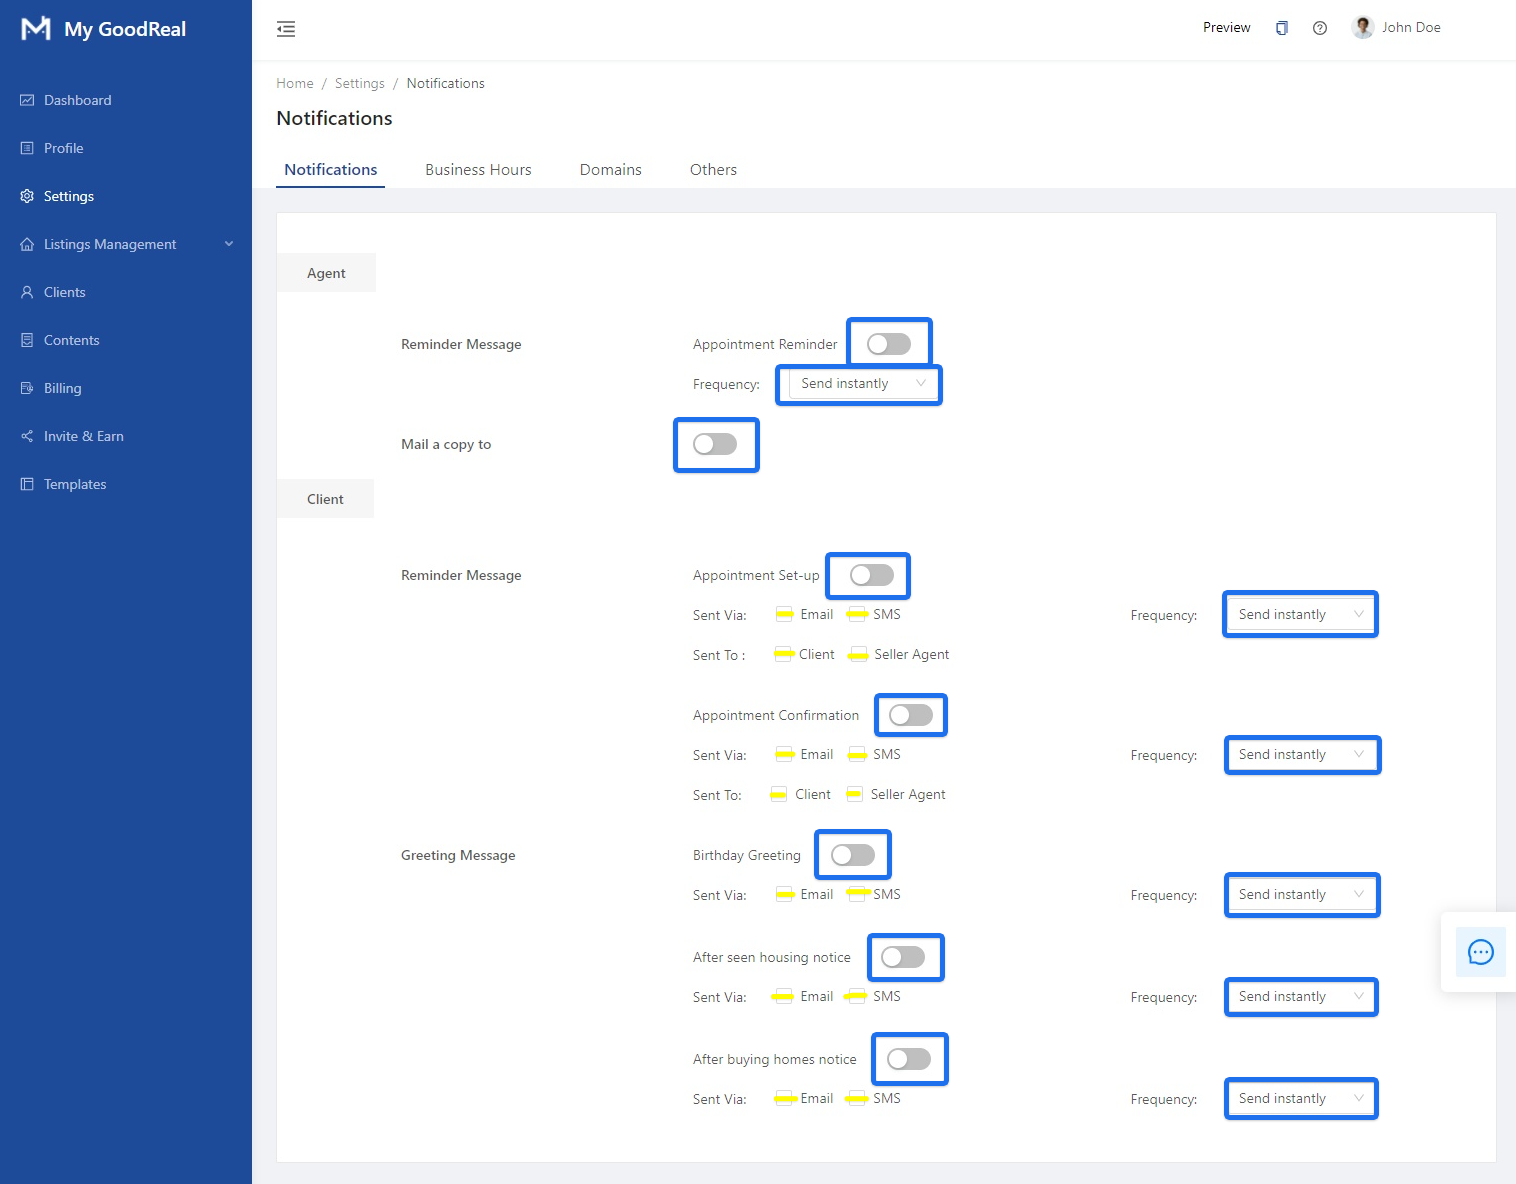This screenshot has height=1184, width=1516.
Task: Switch to the Domains tab
Action: click(610, 170)
